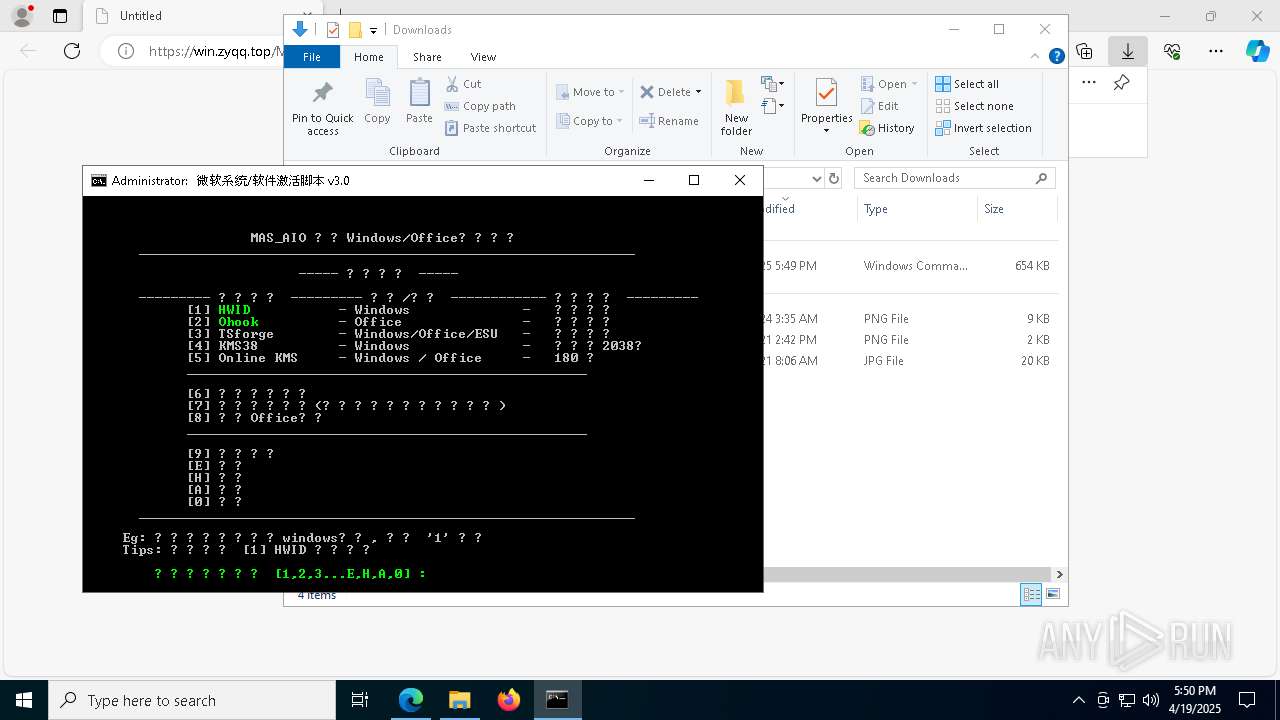
Task: Sort files by the Size column header
Action: tap(1017, 209)
